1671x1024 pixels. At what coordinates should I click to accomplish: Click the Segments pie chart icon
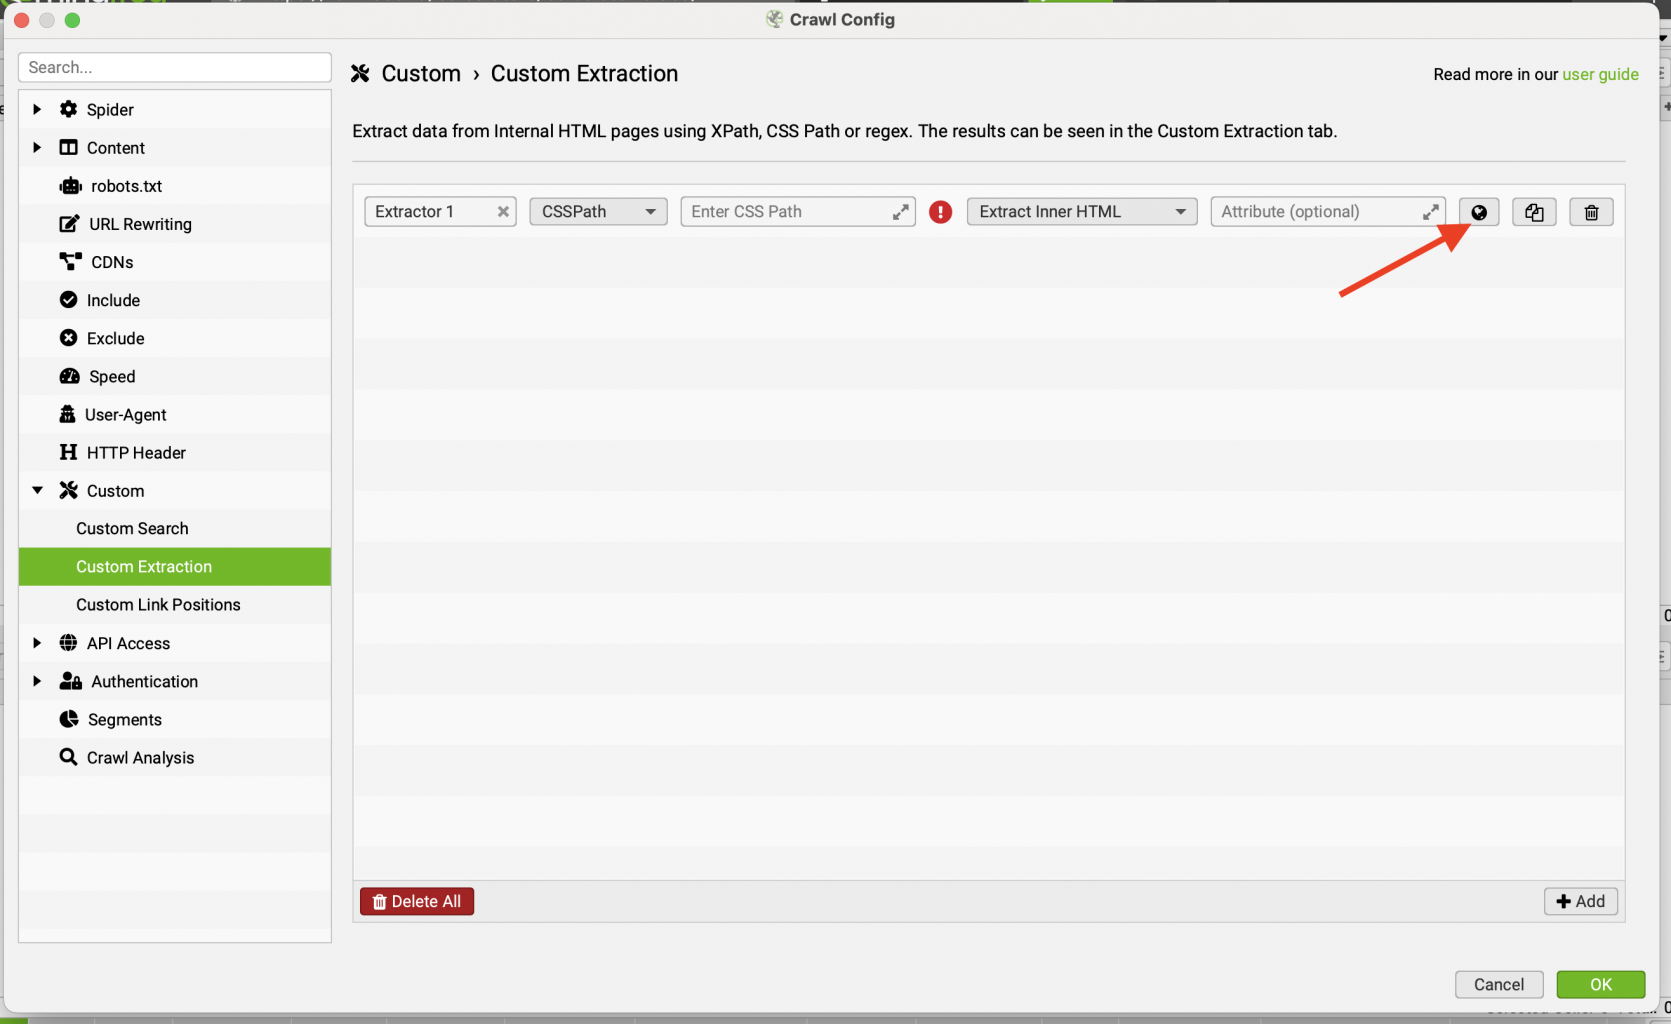(68, 719)
